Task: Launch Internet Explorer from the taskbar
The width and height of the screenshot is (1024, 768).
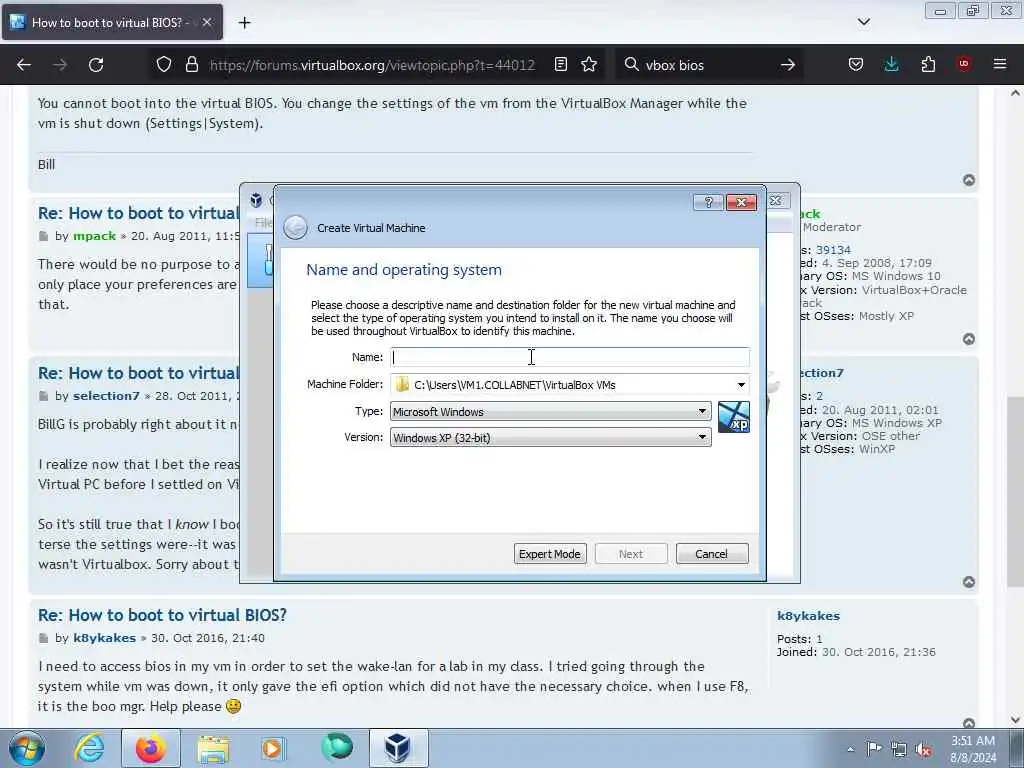Action: point(89,748)
